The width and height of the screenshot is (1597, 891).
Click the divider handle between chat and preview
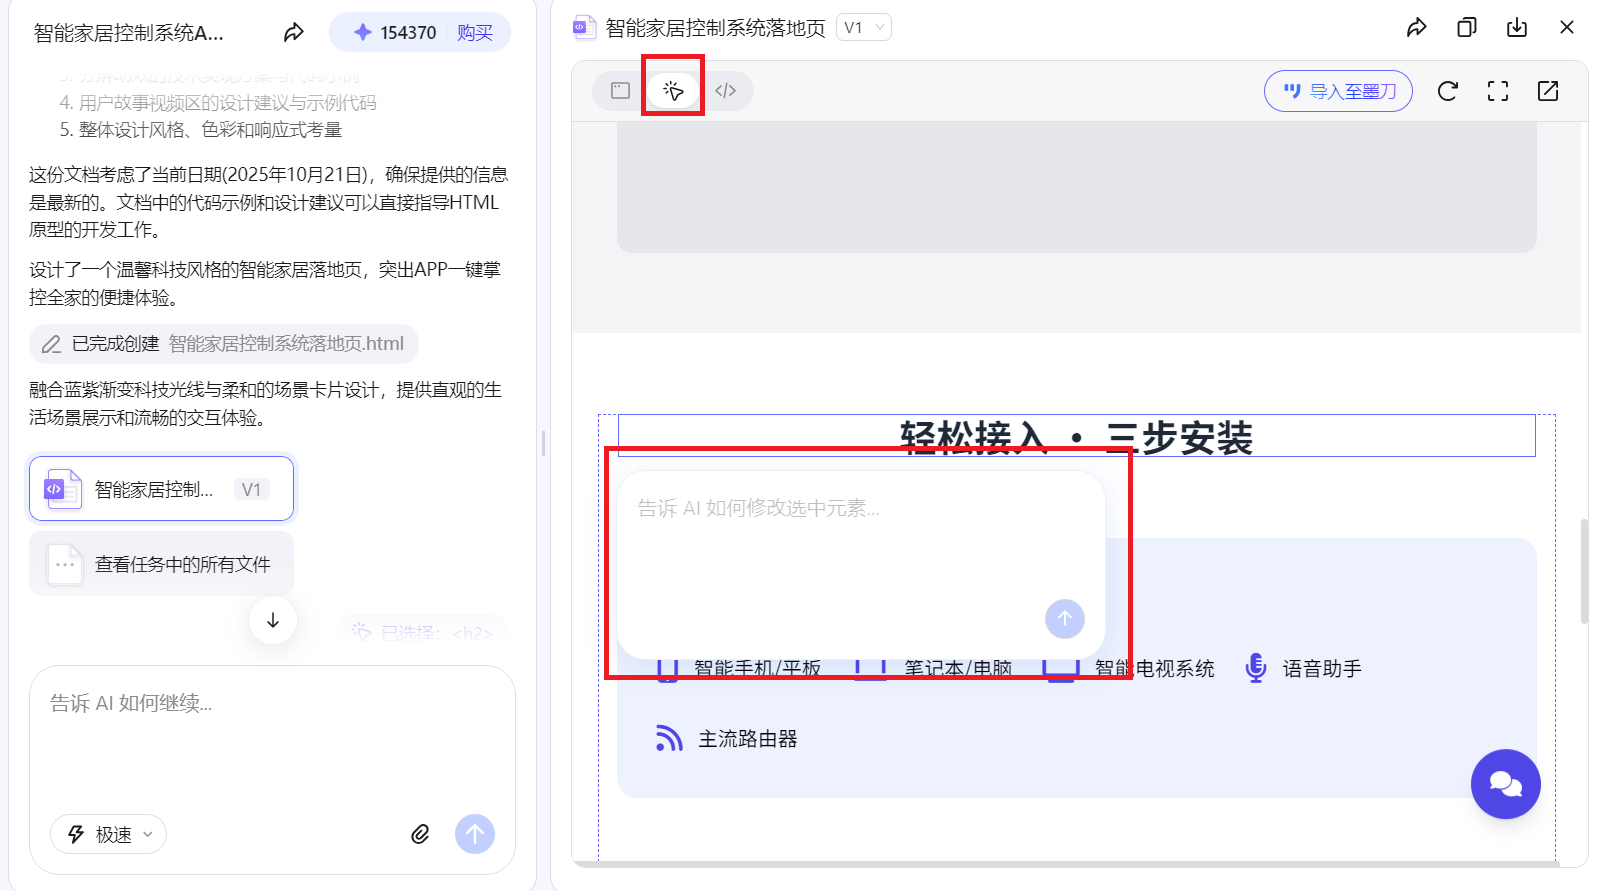pyautogui.click(x=543, y=444)
